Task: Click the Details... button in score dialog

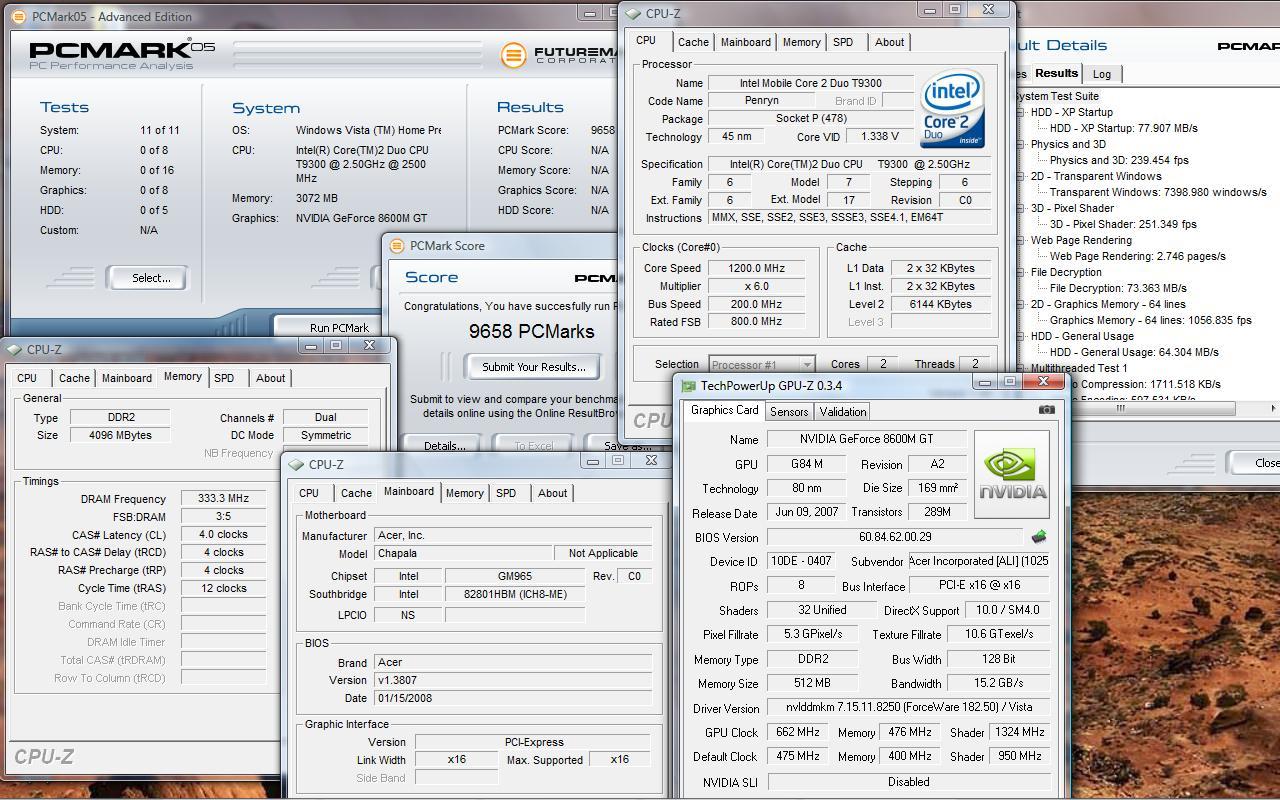Action: (444, 446)
